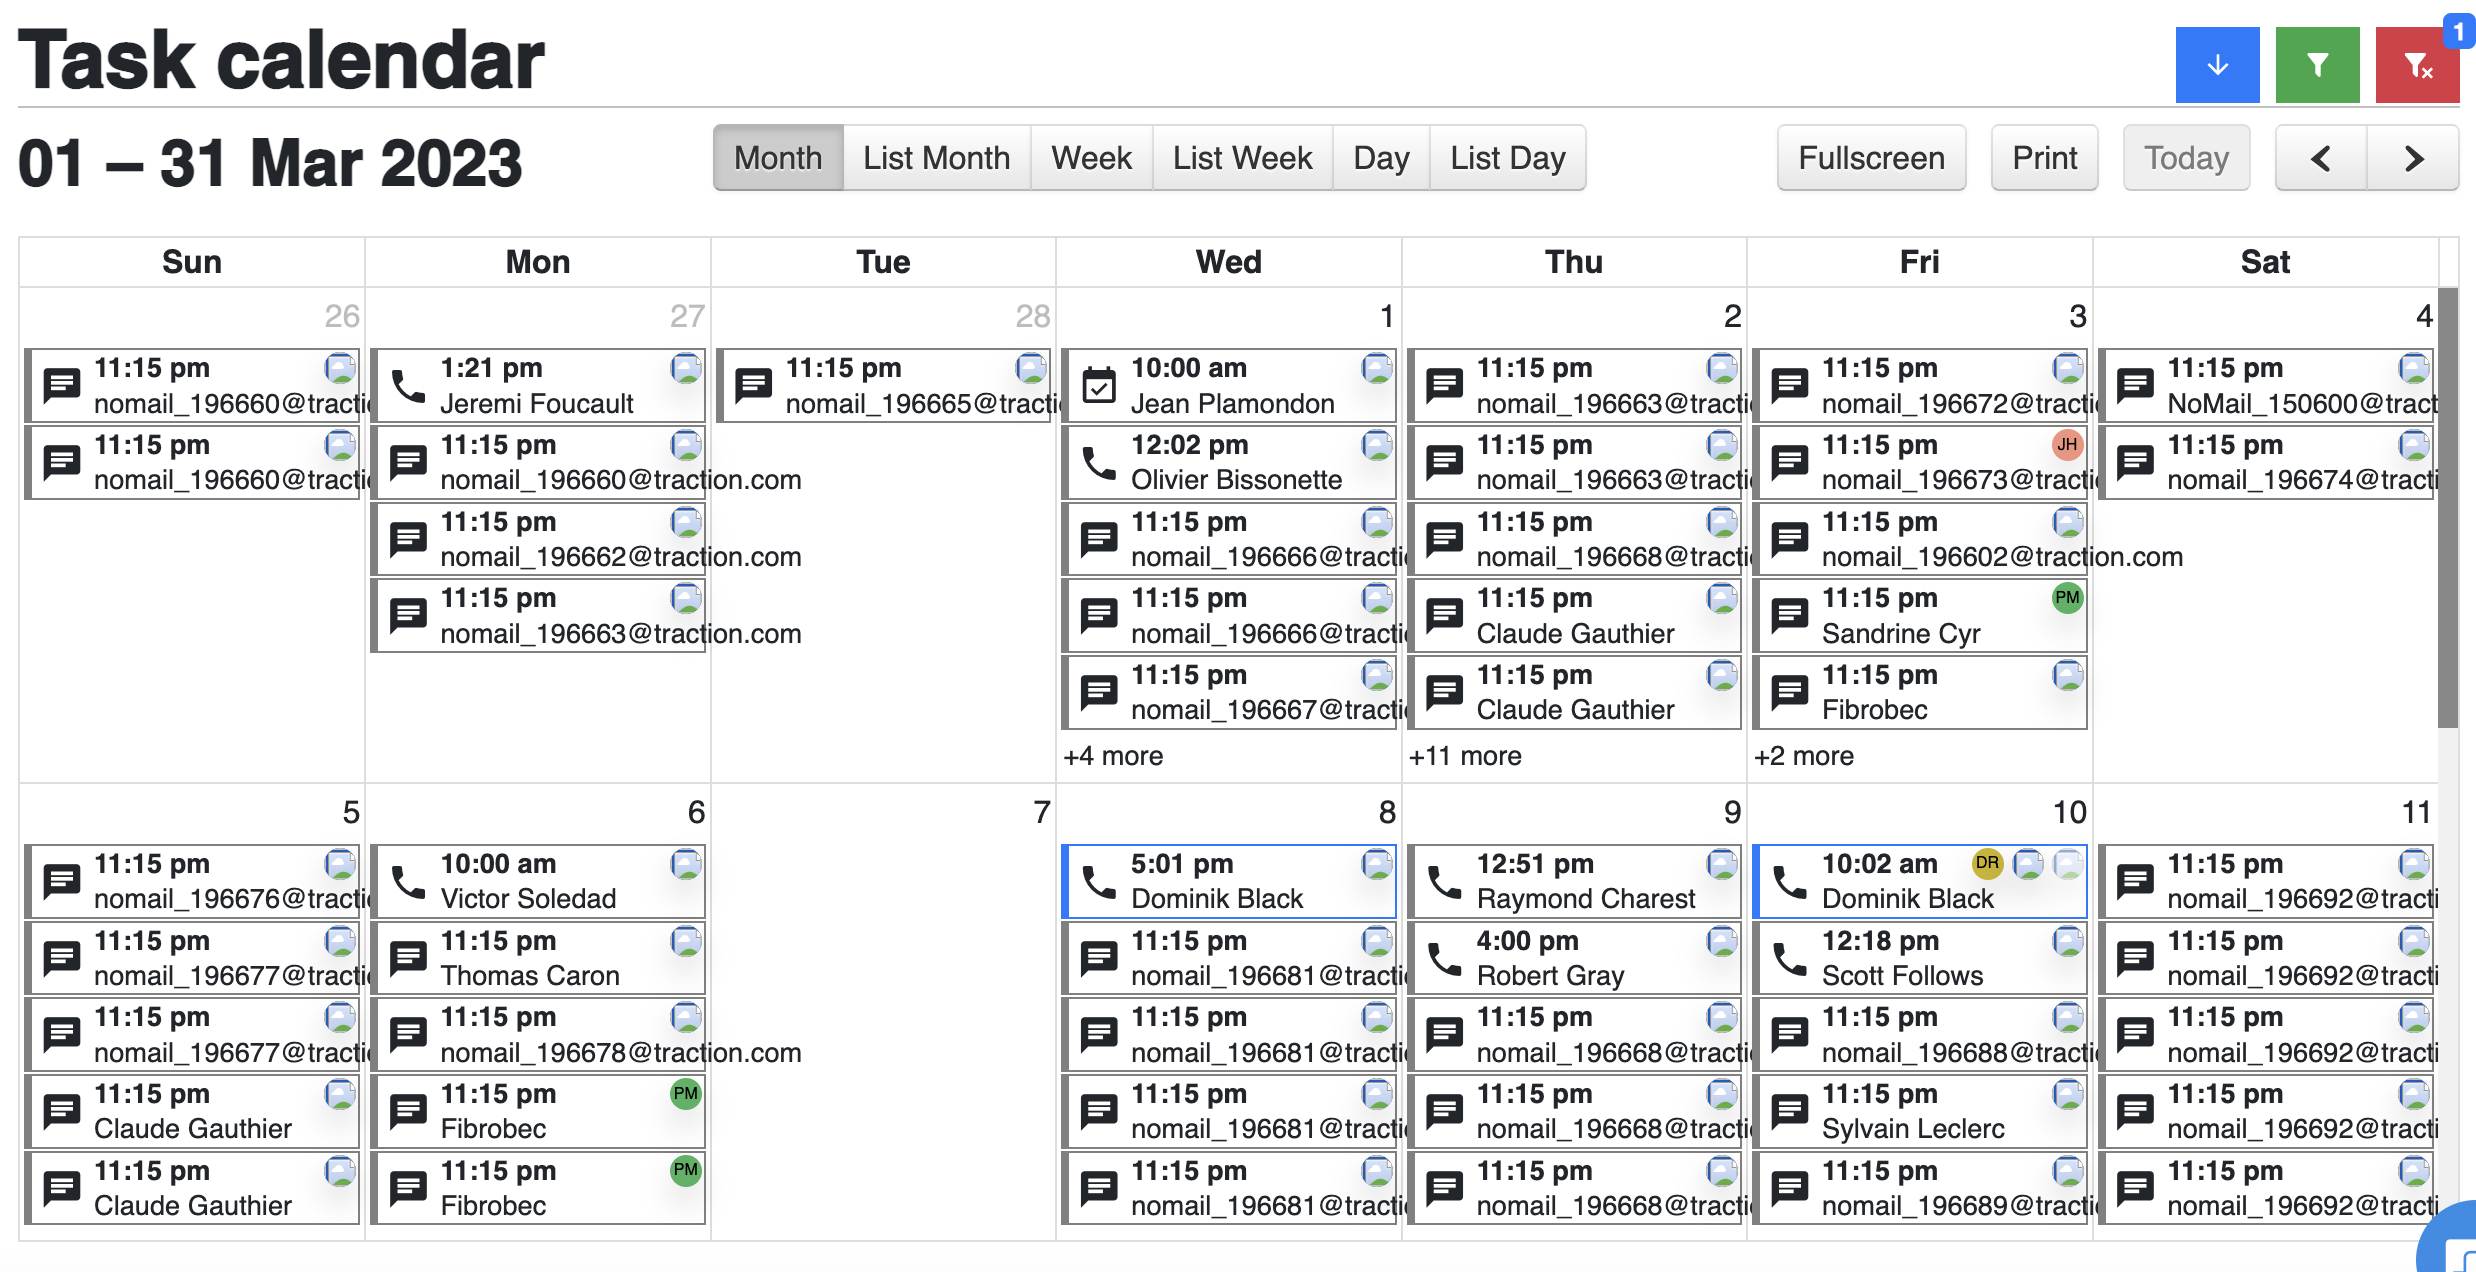Viewport: 2476px width, 1272px height.
Task: Click the red clear filter button
Action: [2416, 66]
